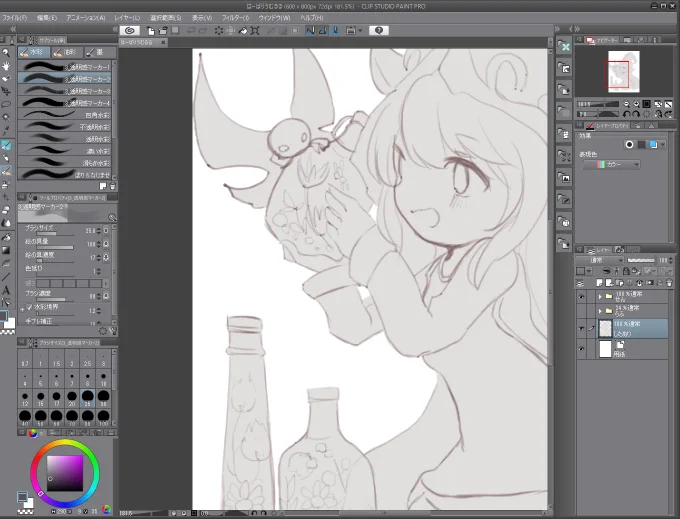Screen dimensions: 680x519
Task: Select the Auto select magic wand tool
Action: 6,117
